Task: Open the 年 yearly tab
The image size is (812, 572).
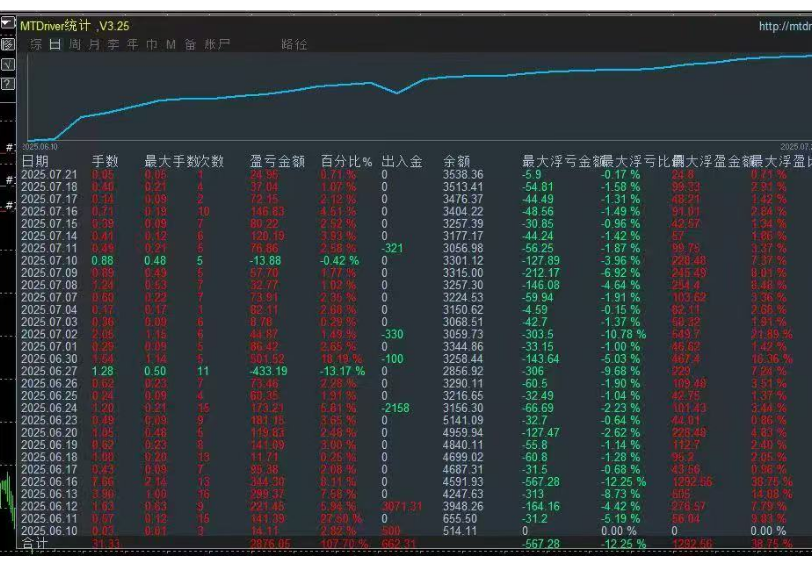Action: click(x=133, y=45)
